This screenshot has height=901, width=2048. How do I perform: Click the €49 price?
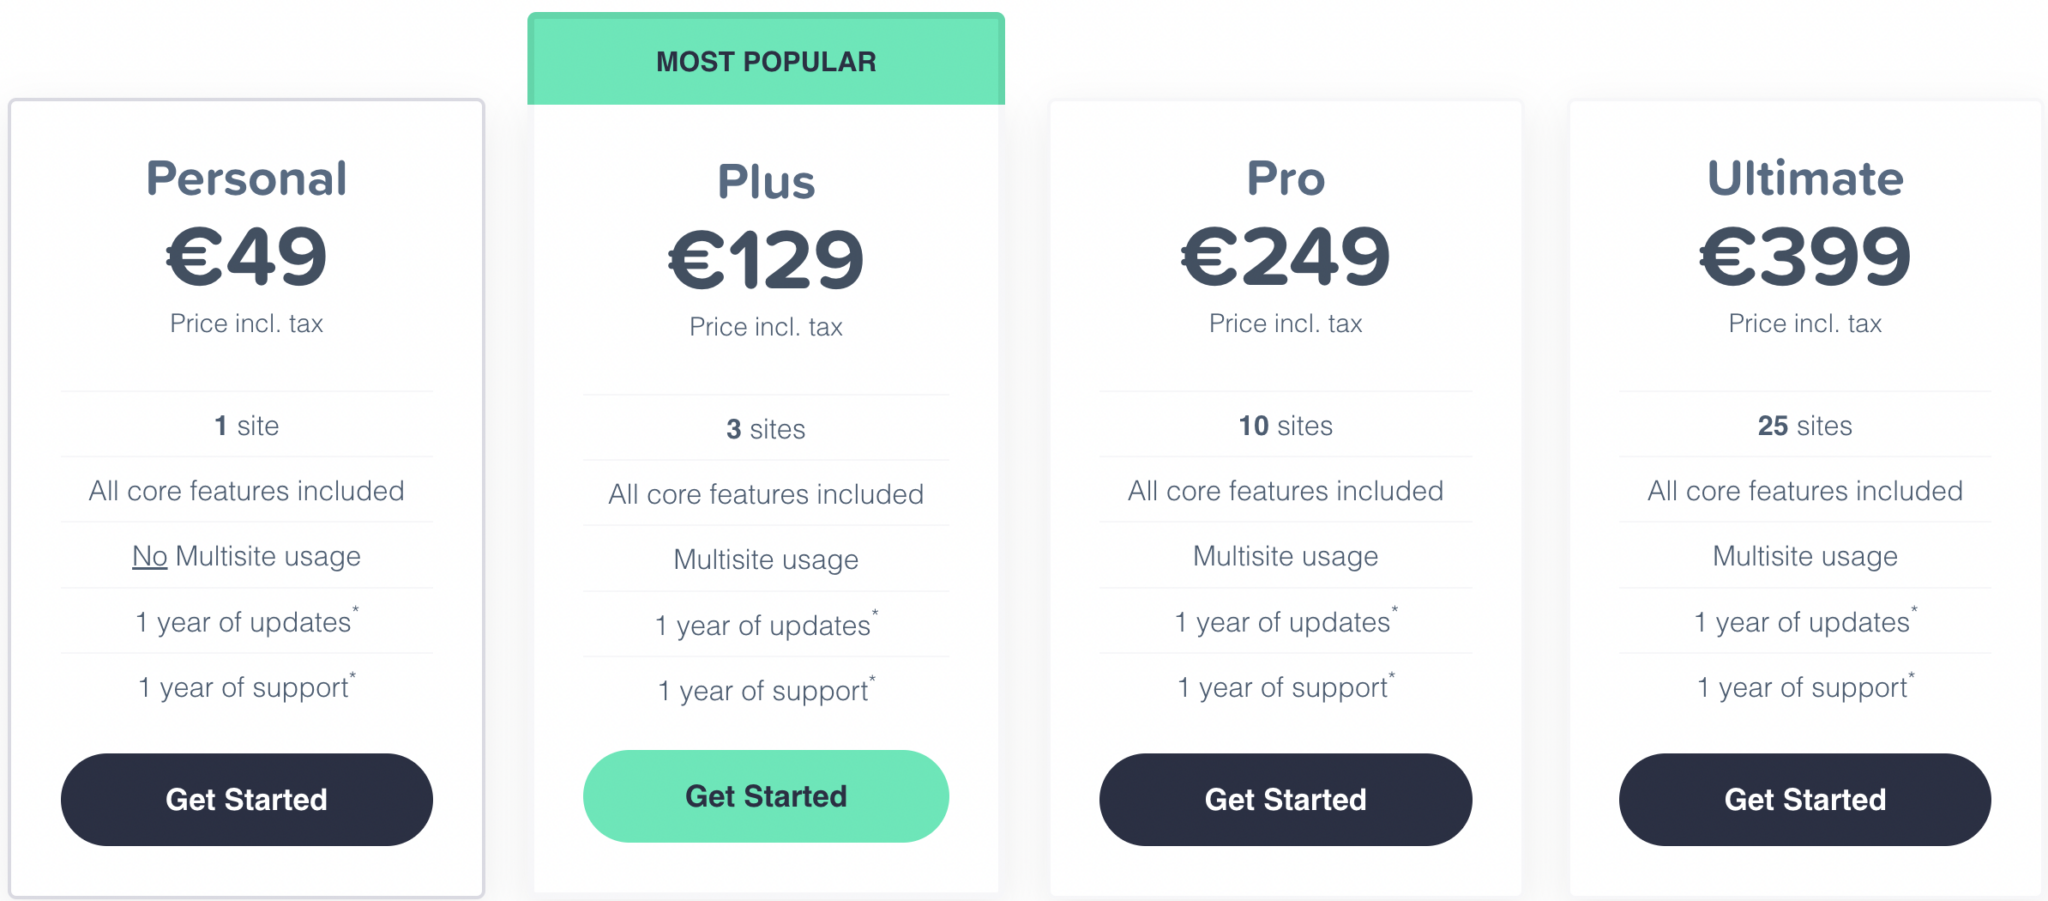click(x=246, y=256)
